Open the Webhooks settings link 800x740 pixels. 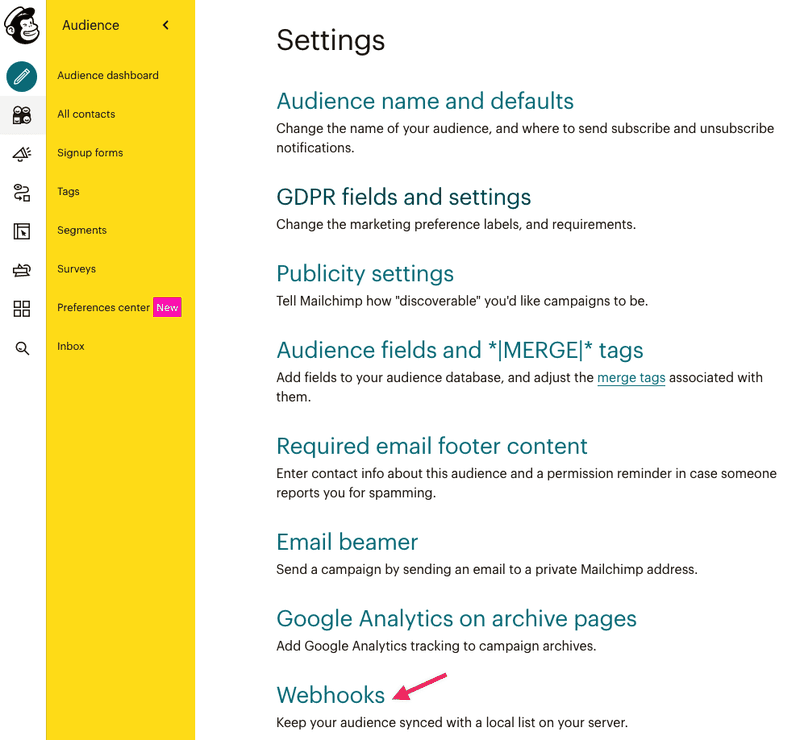[x=331, y=695]
